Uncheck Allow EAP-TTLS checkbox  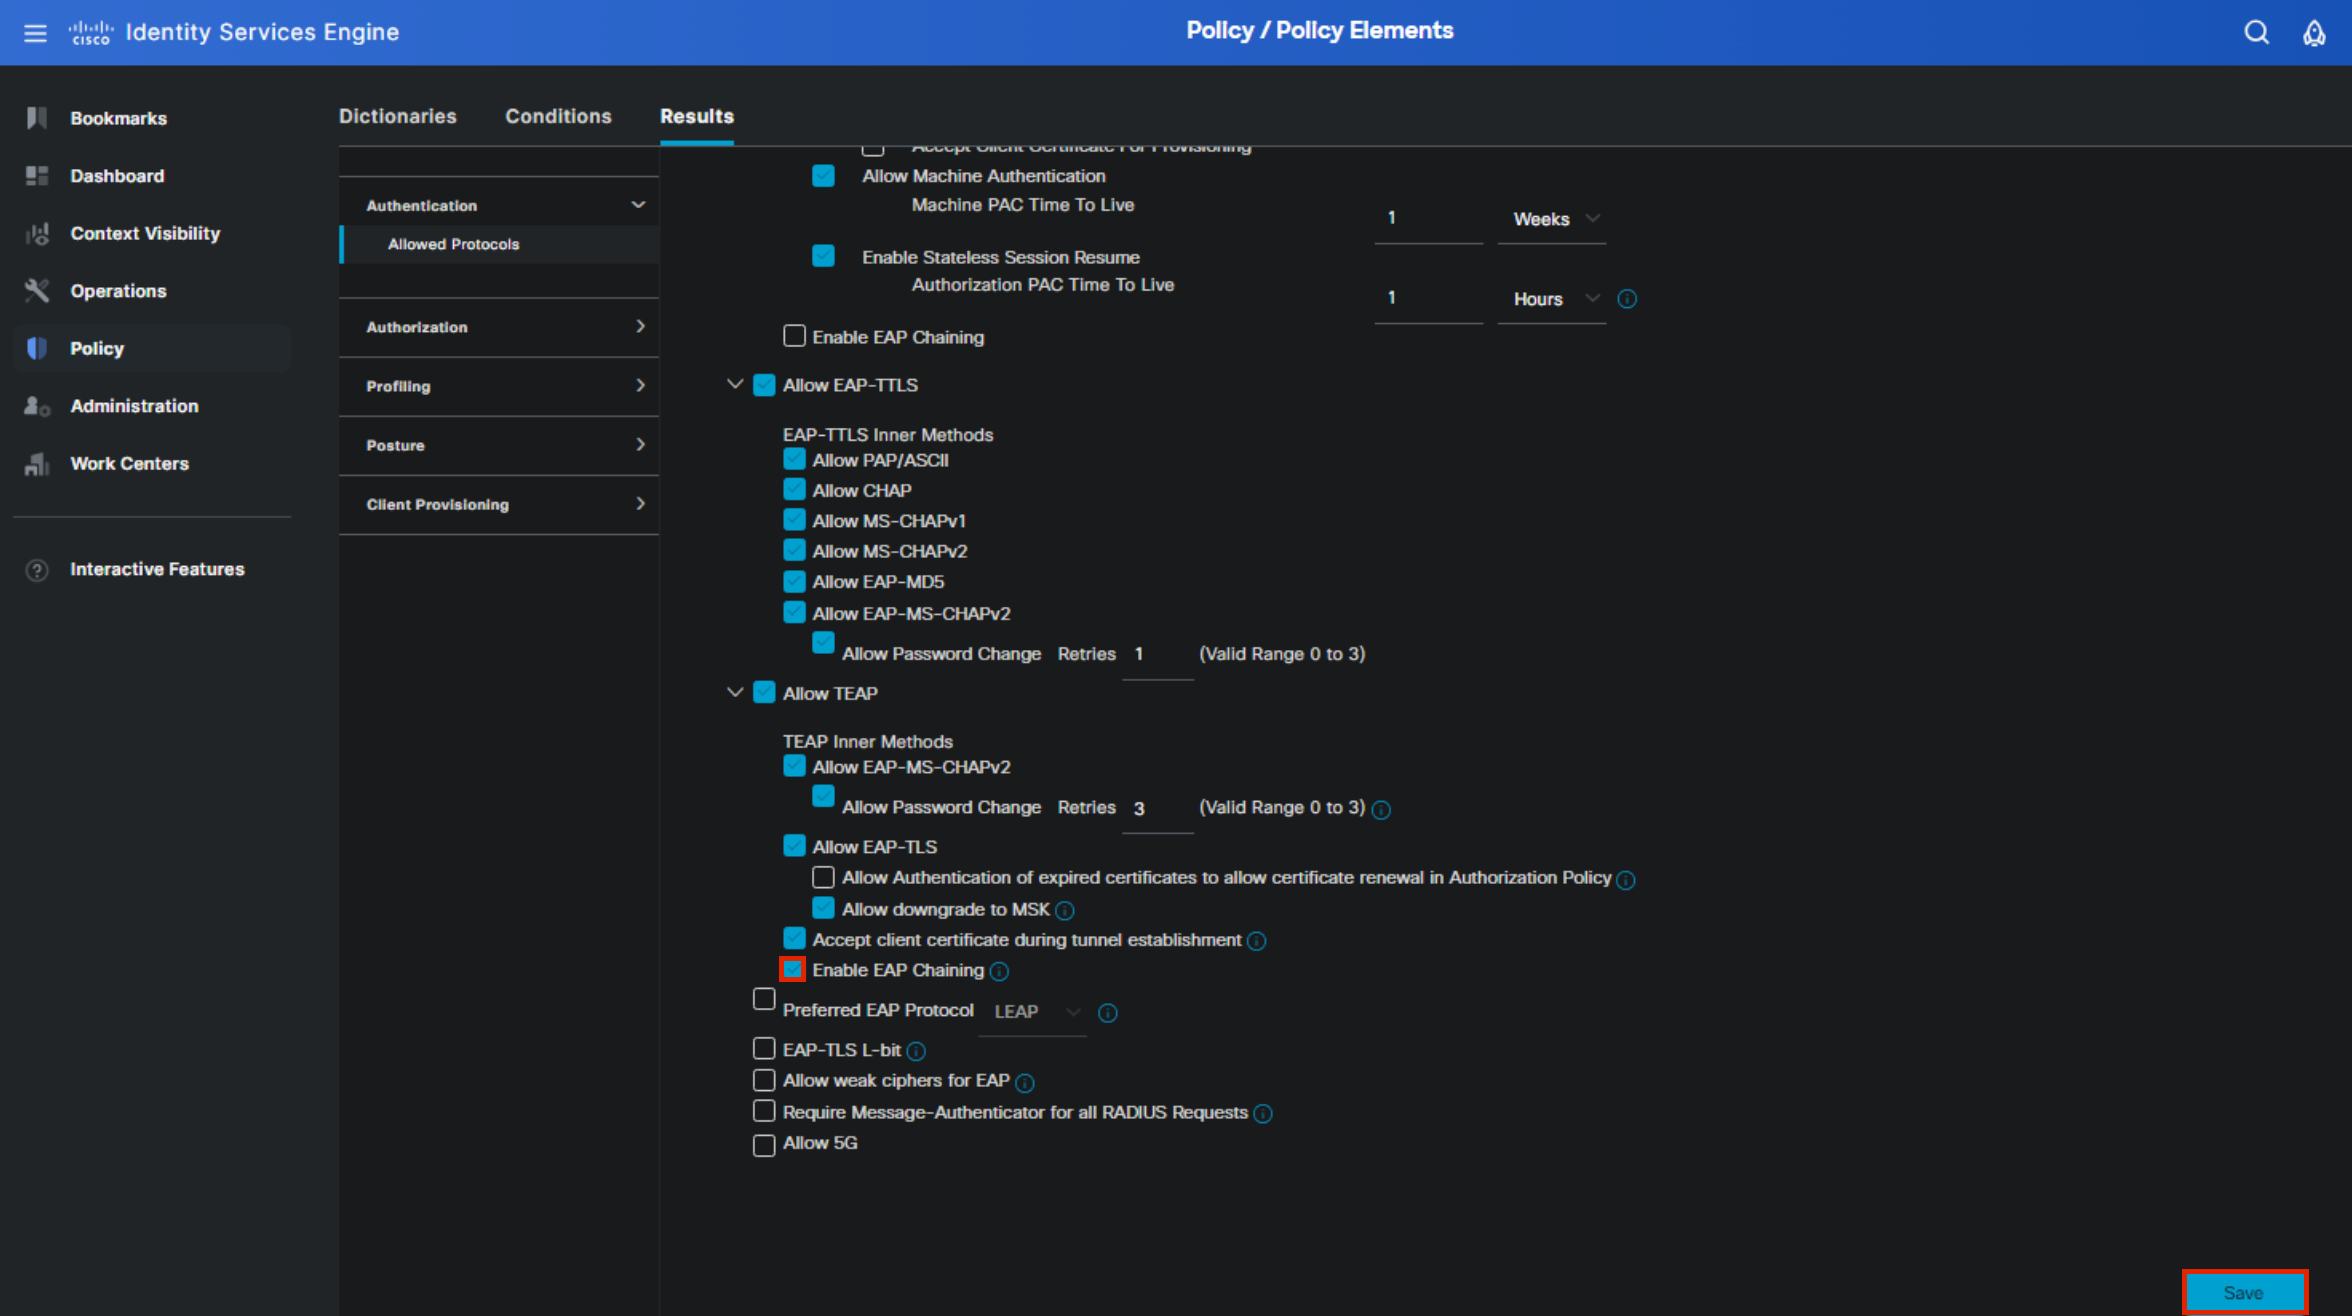[764, 385]
